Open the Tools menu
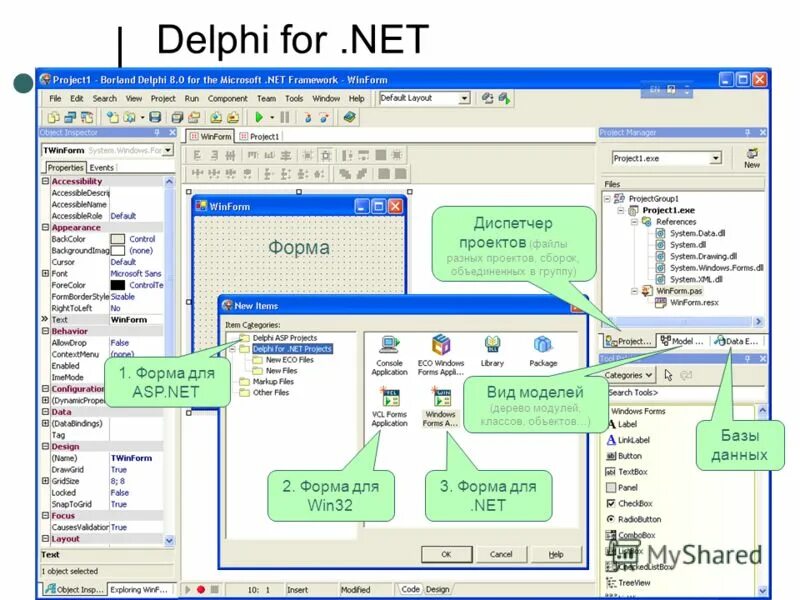Screen dimensions: 800x600 click(294, 98)
